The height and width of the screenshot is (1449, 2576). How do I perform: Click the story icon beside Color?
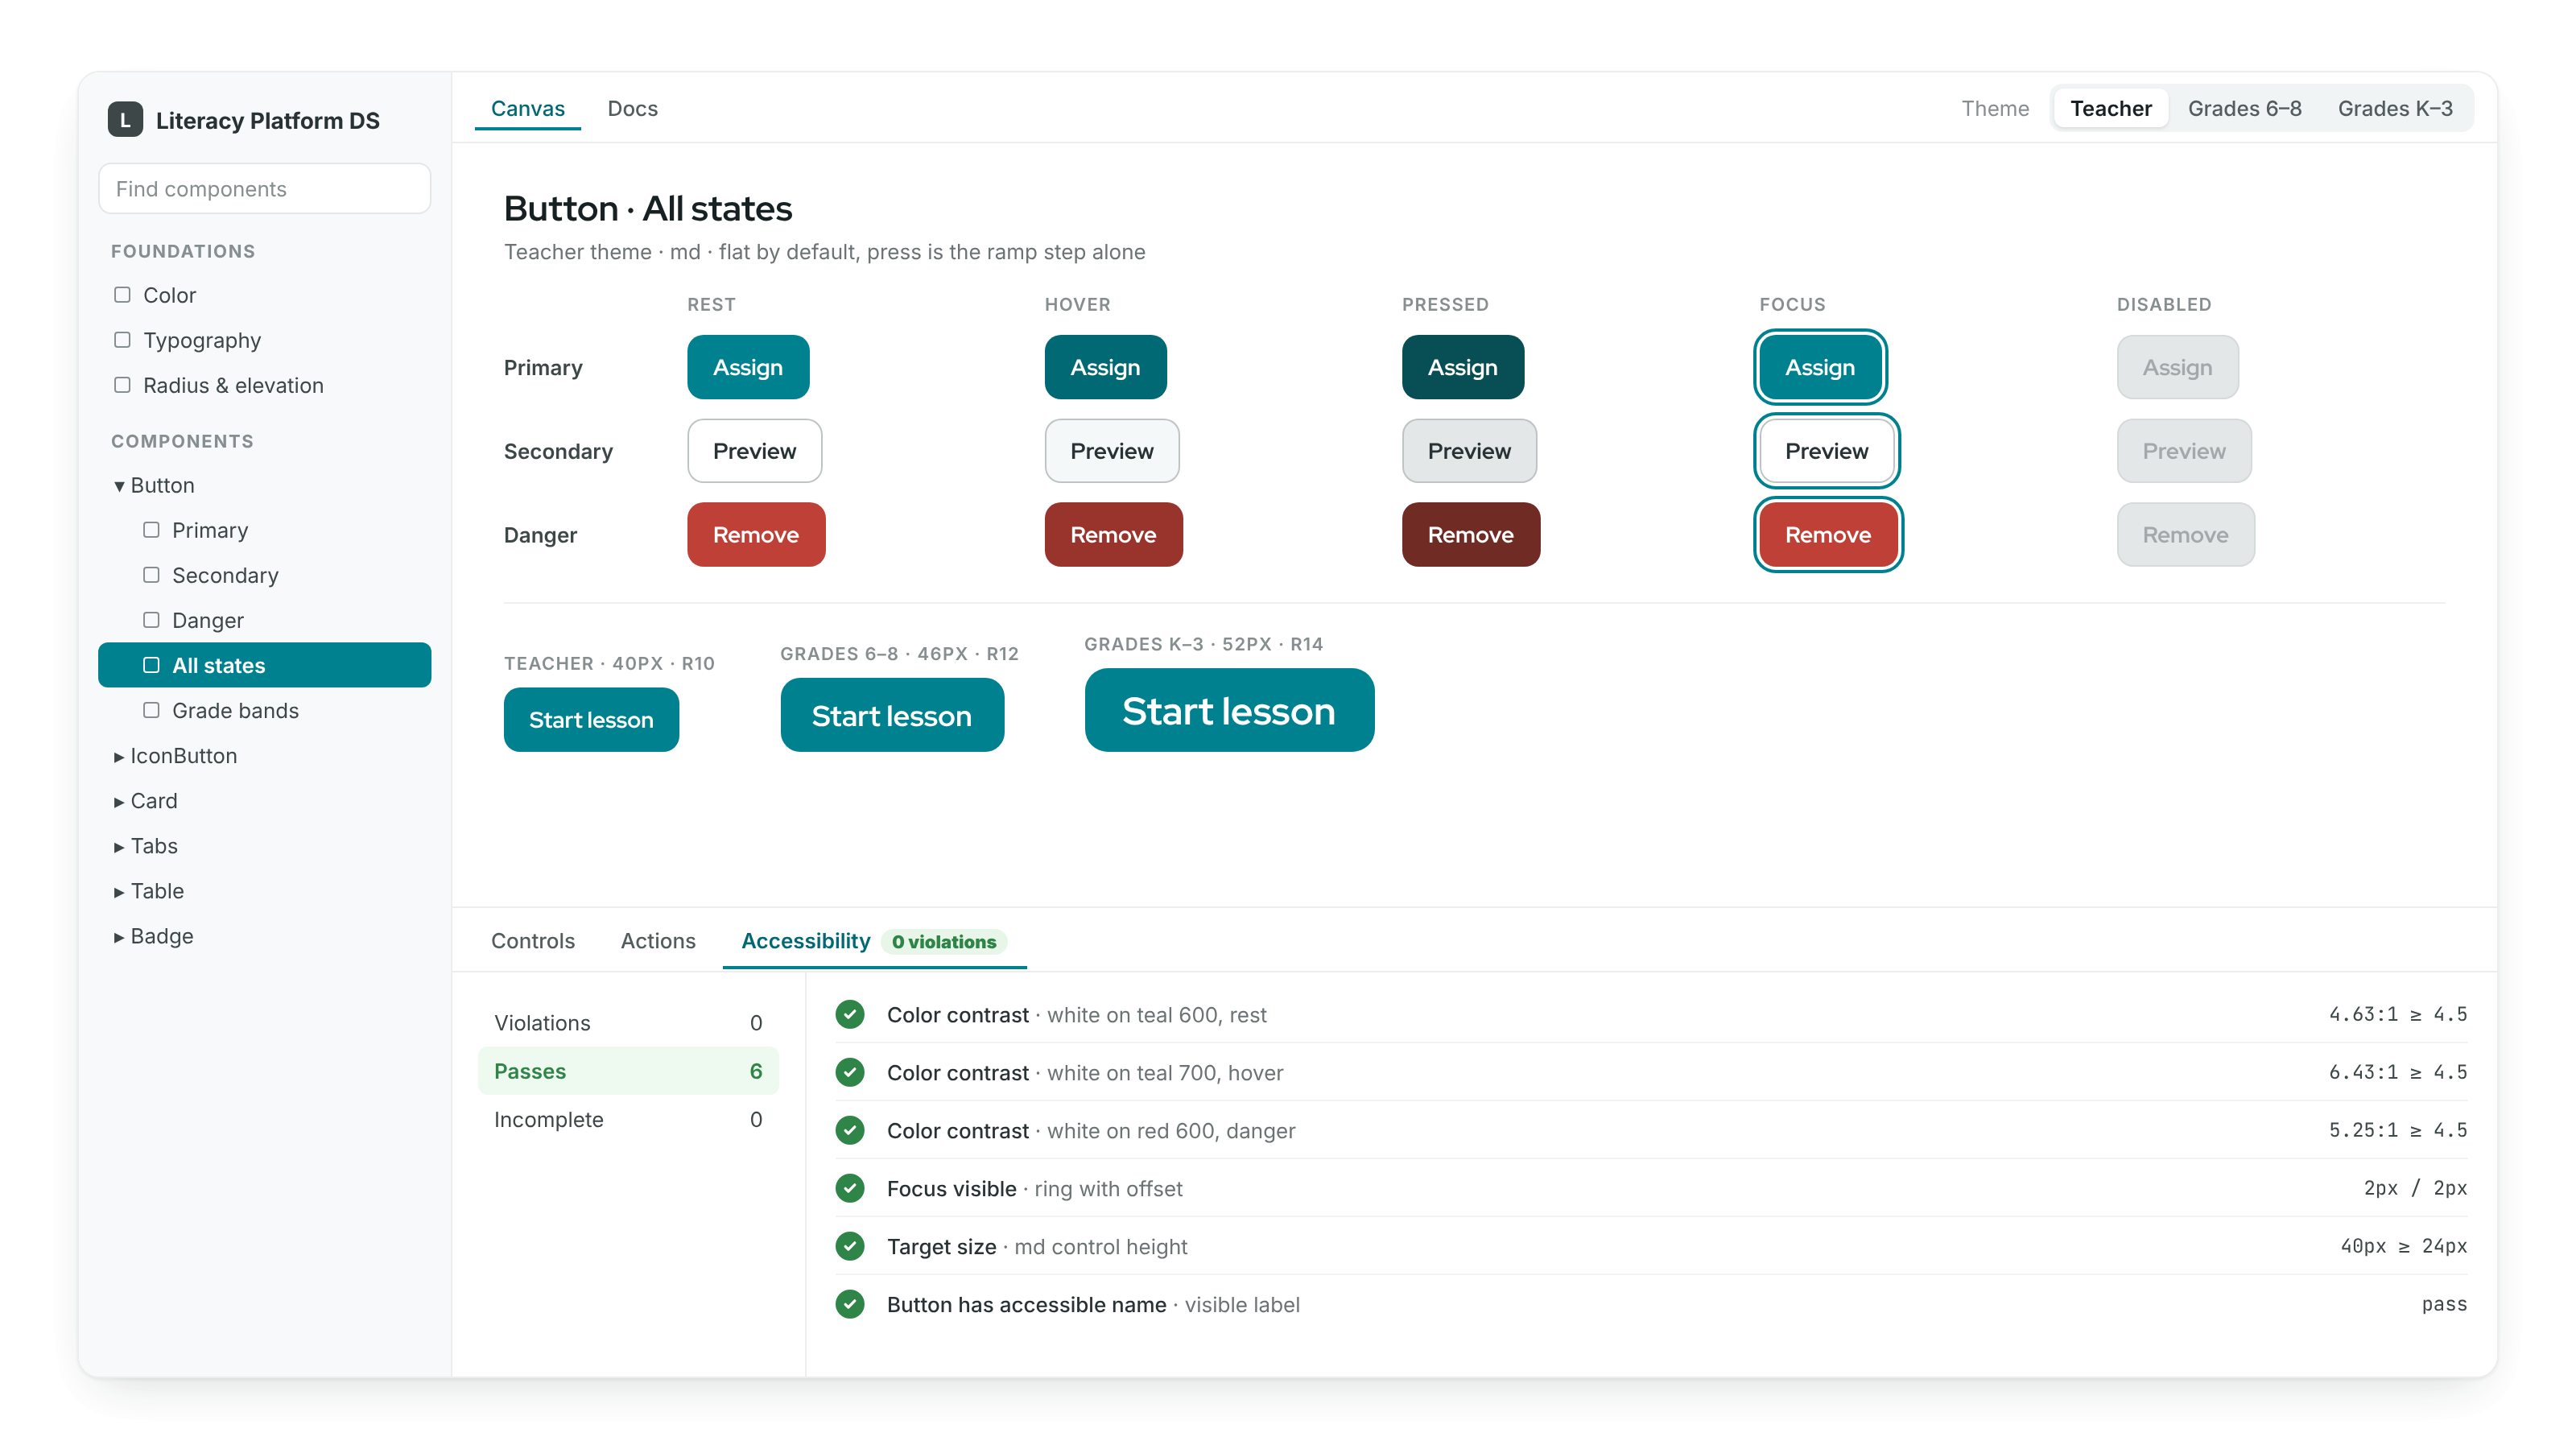[x=122, y=295]
